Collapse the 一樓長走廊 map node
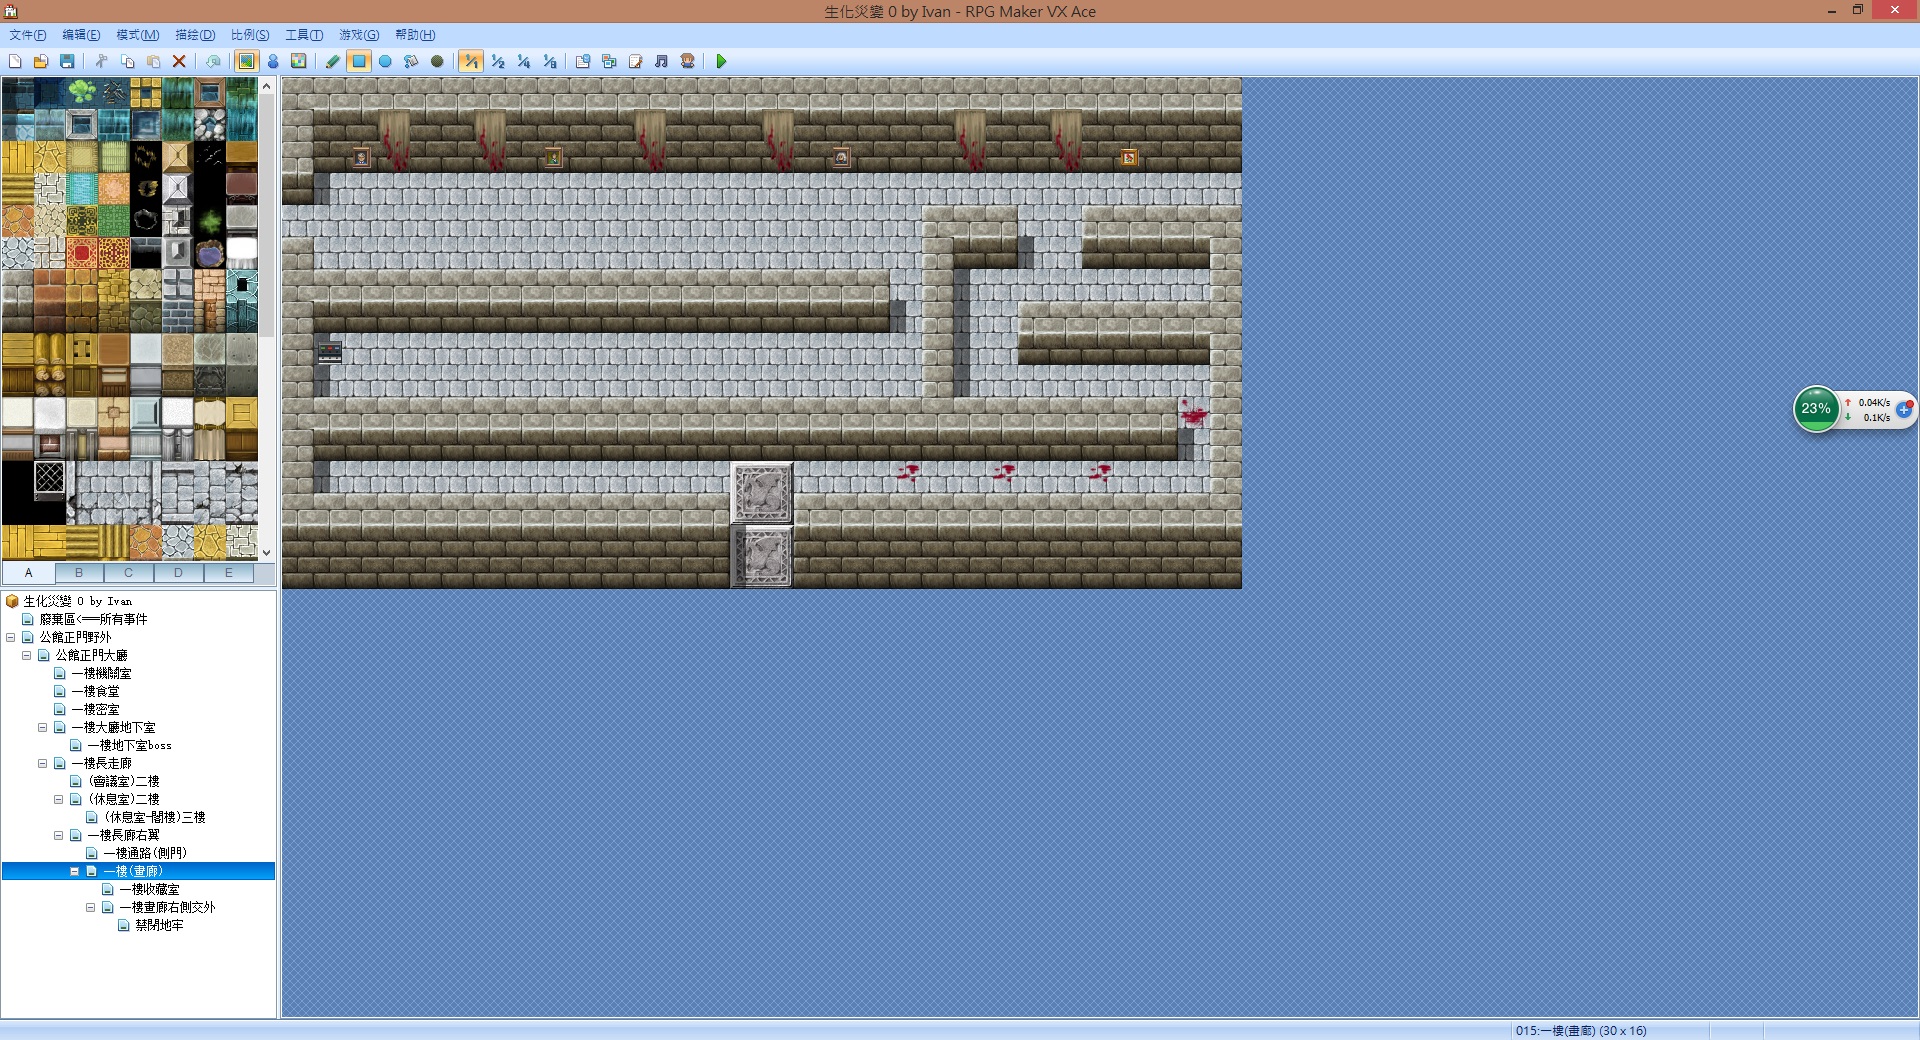Screen dimensions: 1920x1040 pos(43,763)
